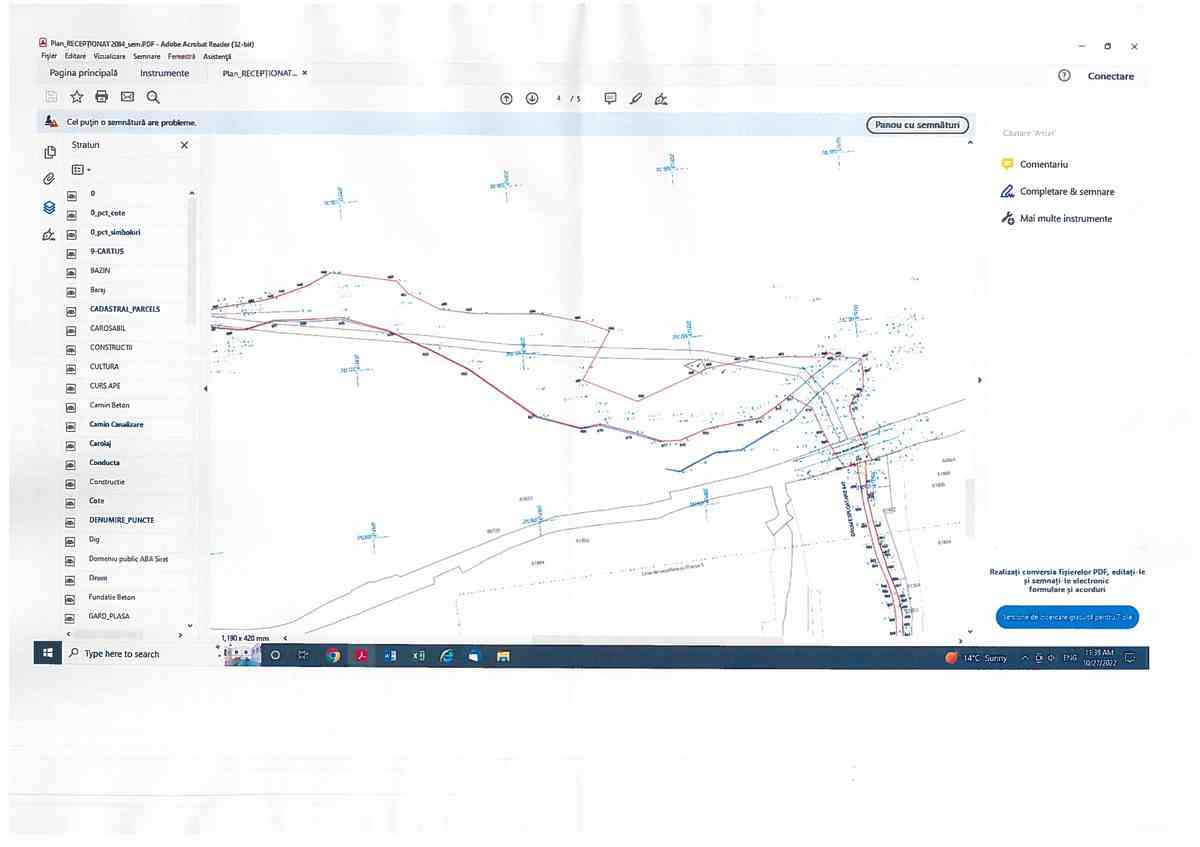Toggle visibility of CURS APE layer
The width and height of the screenshot is (1200, 847).
(71, 386)
